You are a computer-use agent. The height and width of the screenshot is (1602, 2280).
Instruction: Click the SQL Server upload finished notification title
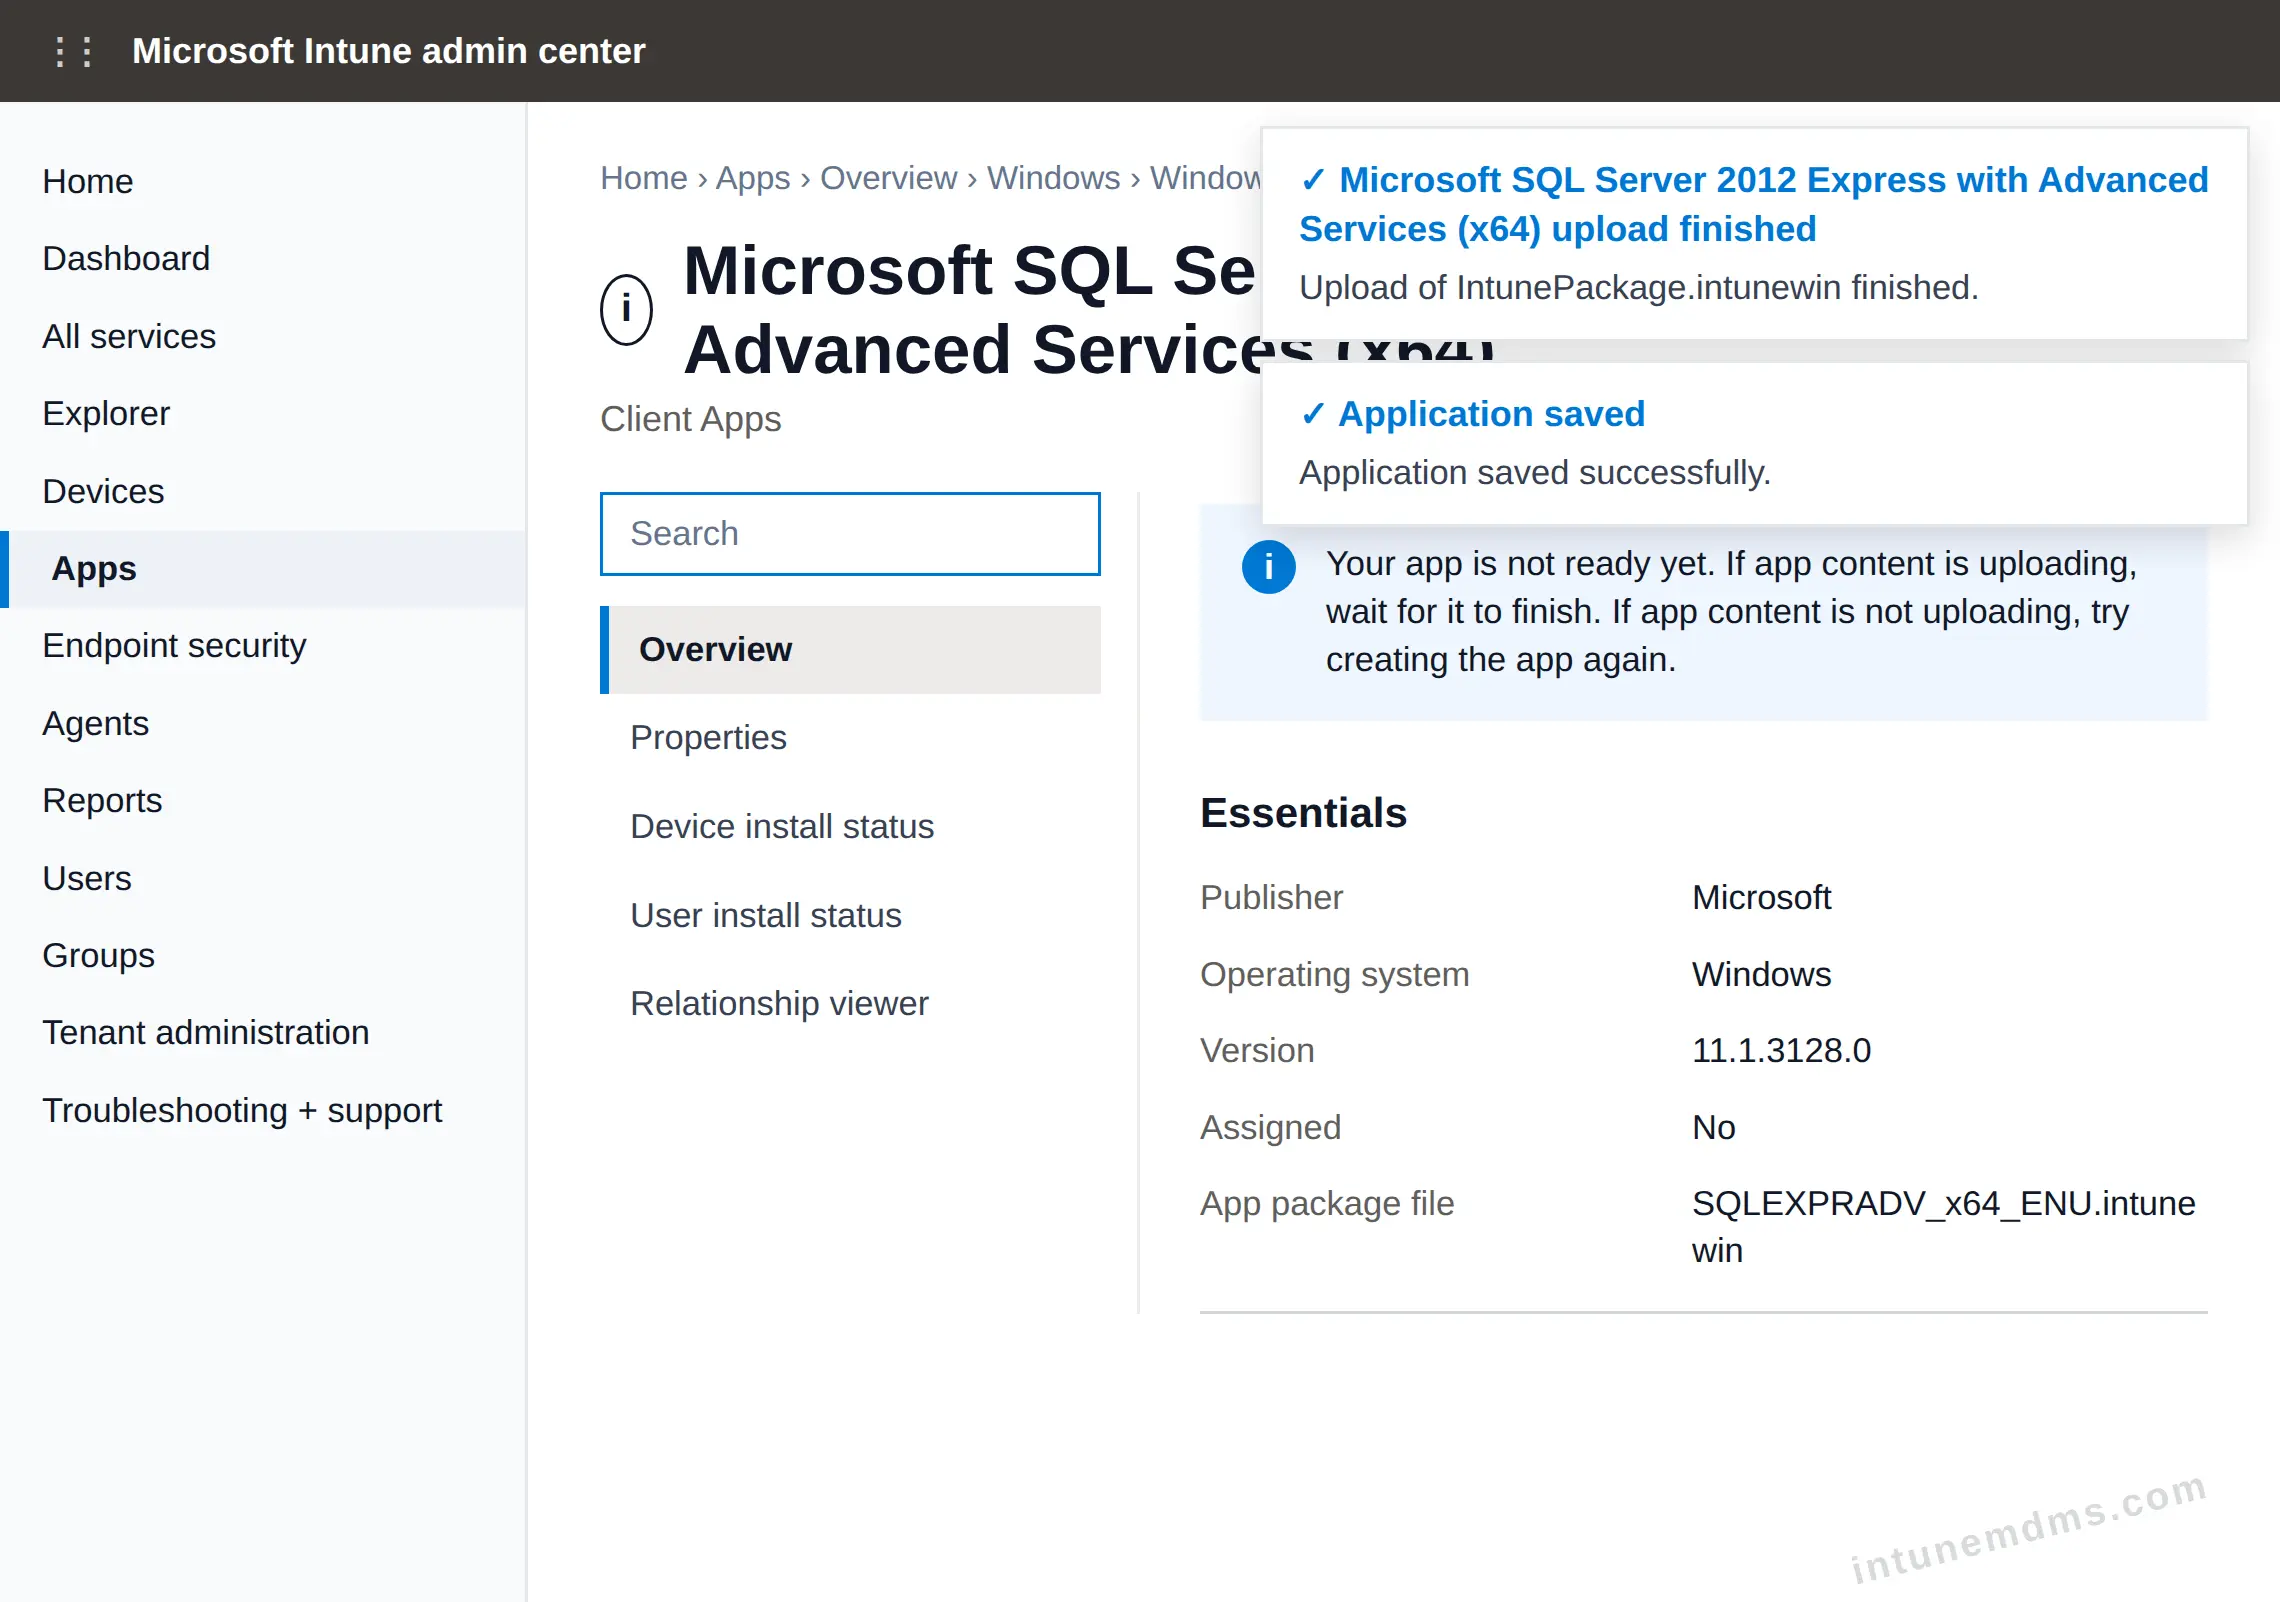pyautogui.click(x=1754, y=204)
